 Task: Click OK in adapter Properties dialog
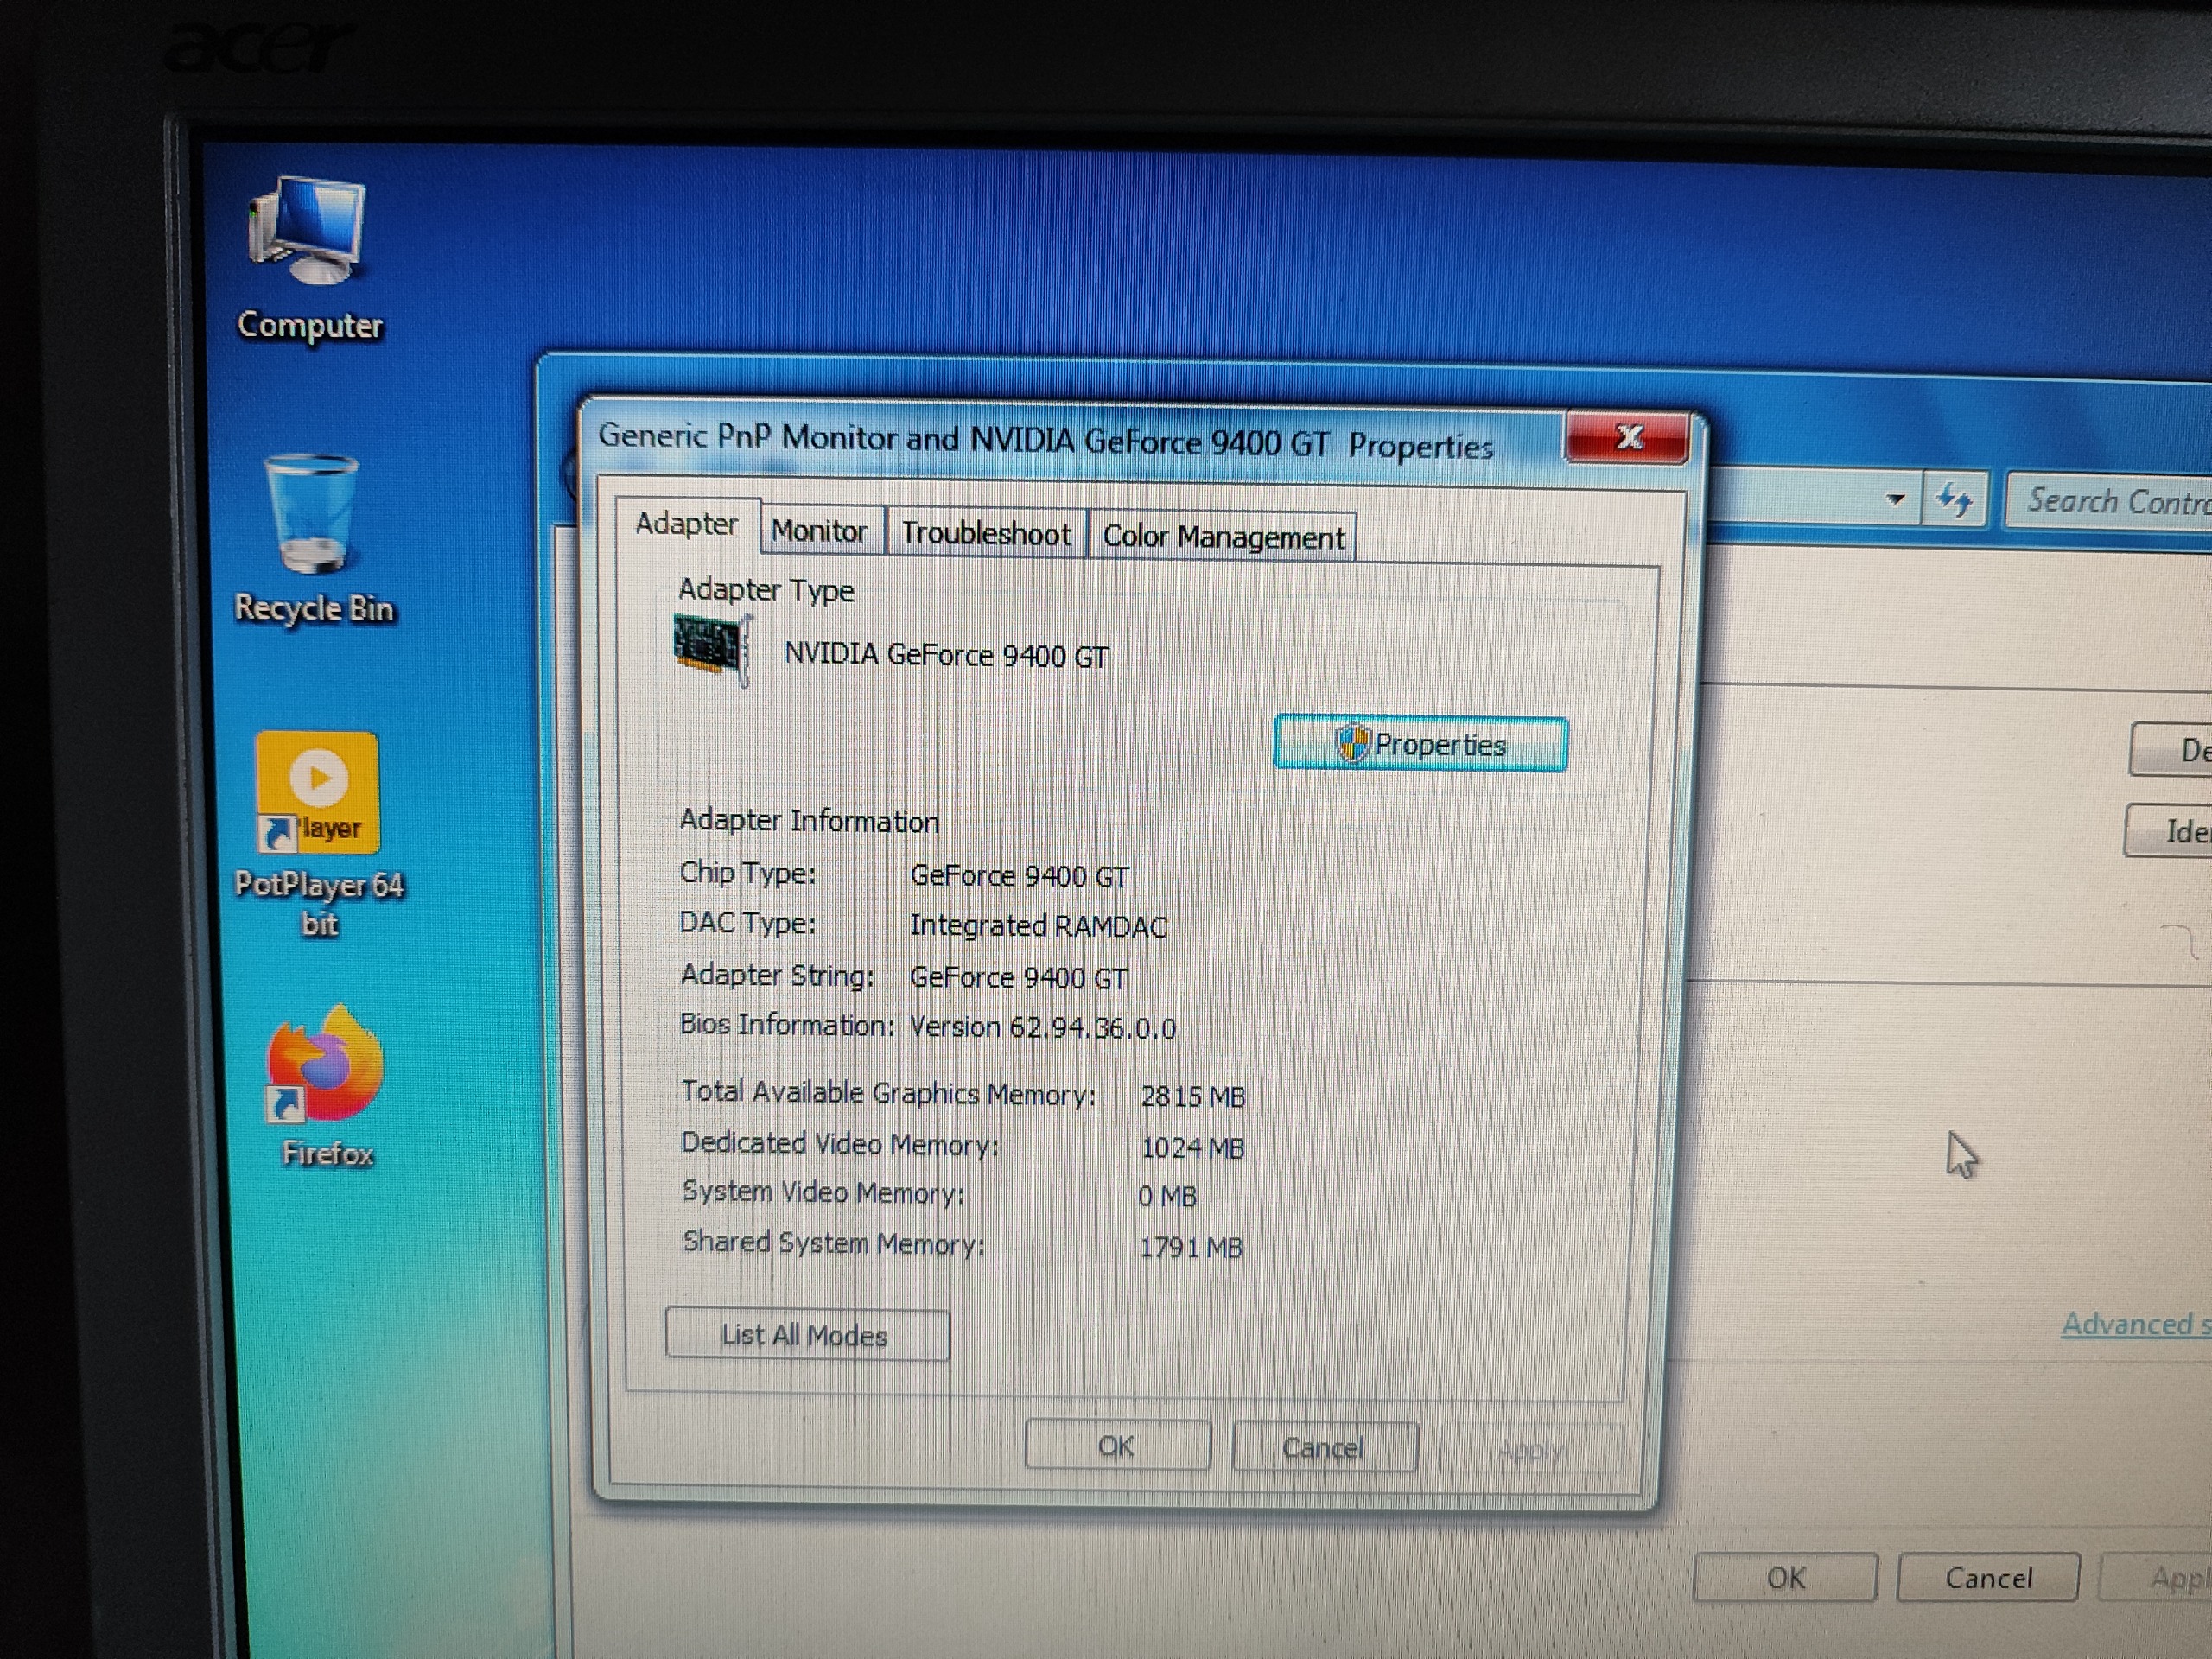(x=1117, y=1446)
